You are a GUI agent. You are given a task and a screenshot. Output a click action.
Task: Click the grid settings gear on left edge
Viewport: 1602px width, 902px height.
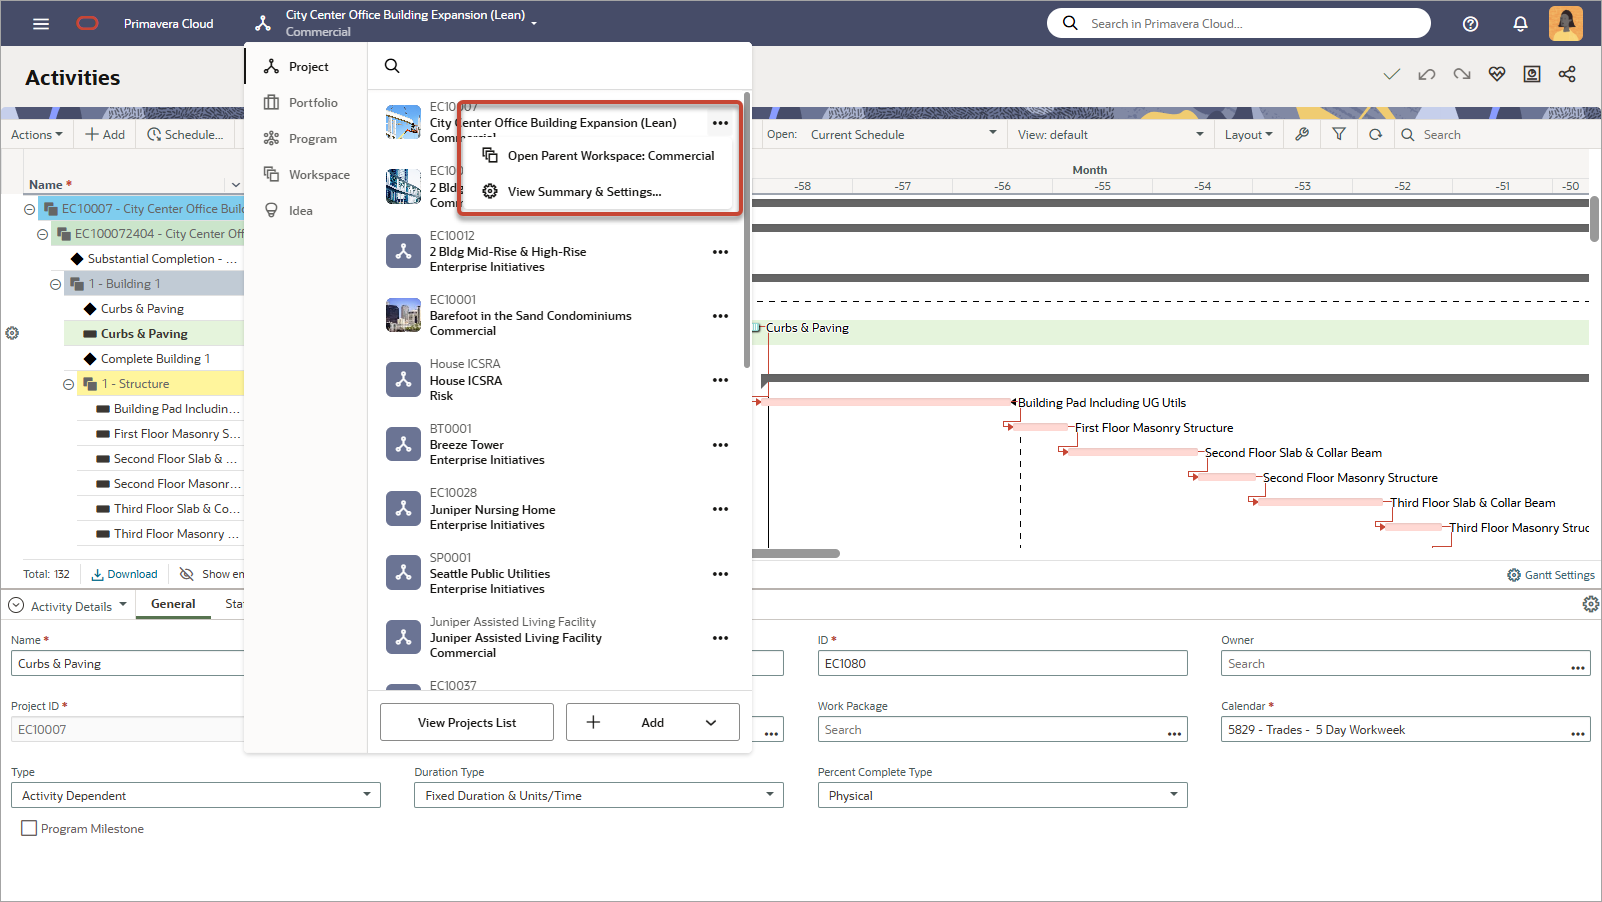pos(12,333)
